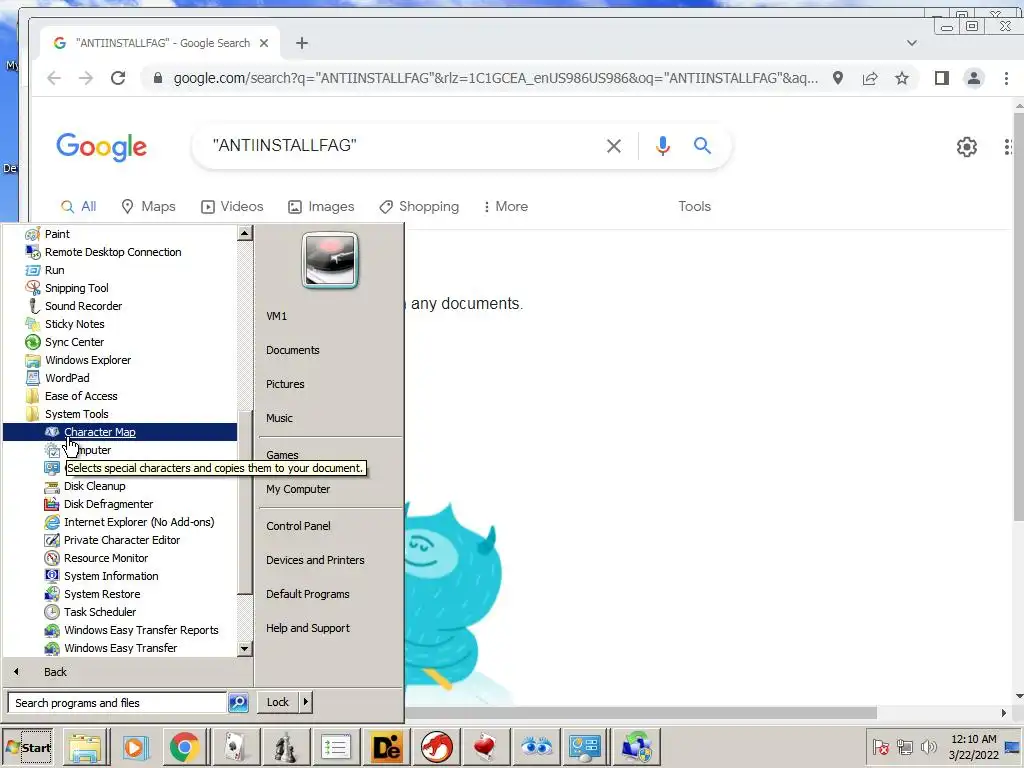Click the Start button
This screenshot has width=1024, height=768.
click(28, 747)
